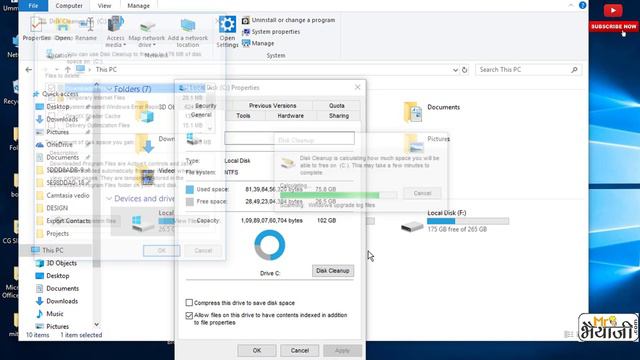Switch to the Computer ribbon tab
Viewport: 640px width, 360px height.
pos(69,6)
